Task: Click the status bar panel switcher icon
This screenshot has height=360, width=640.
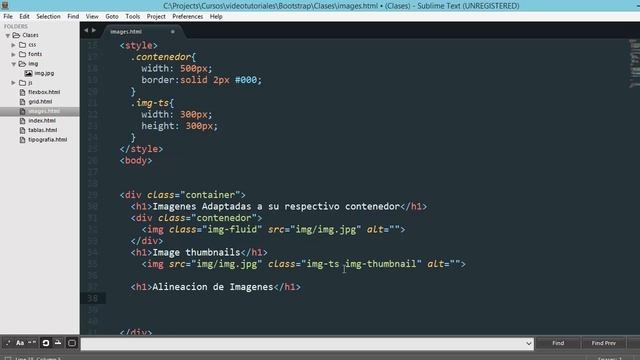Action: (x=8, y=358)
